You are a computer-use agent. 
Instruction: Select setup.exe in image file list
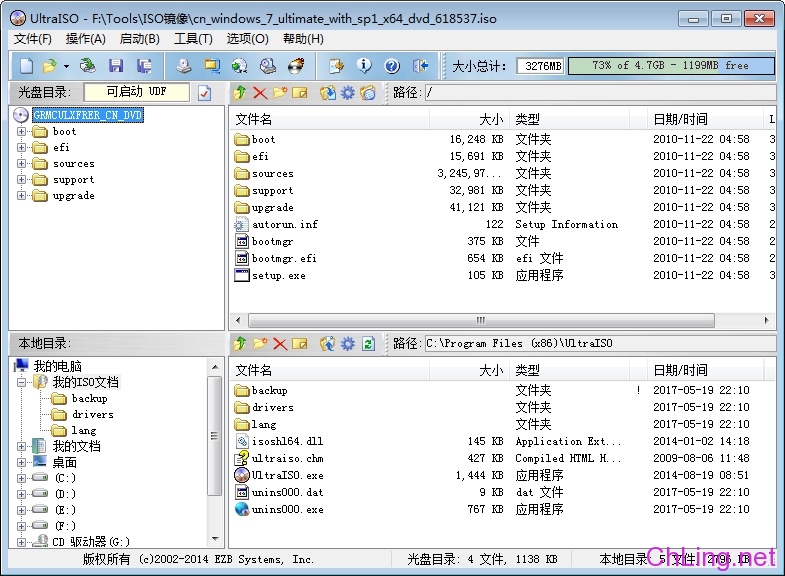(x=278, y=275)
